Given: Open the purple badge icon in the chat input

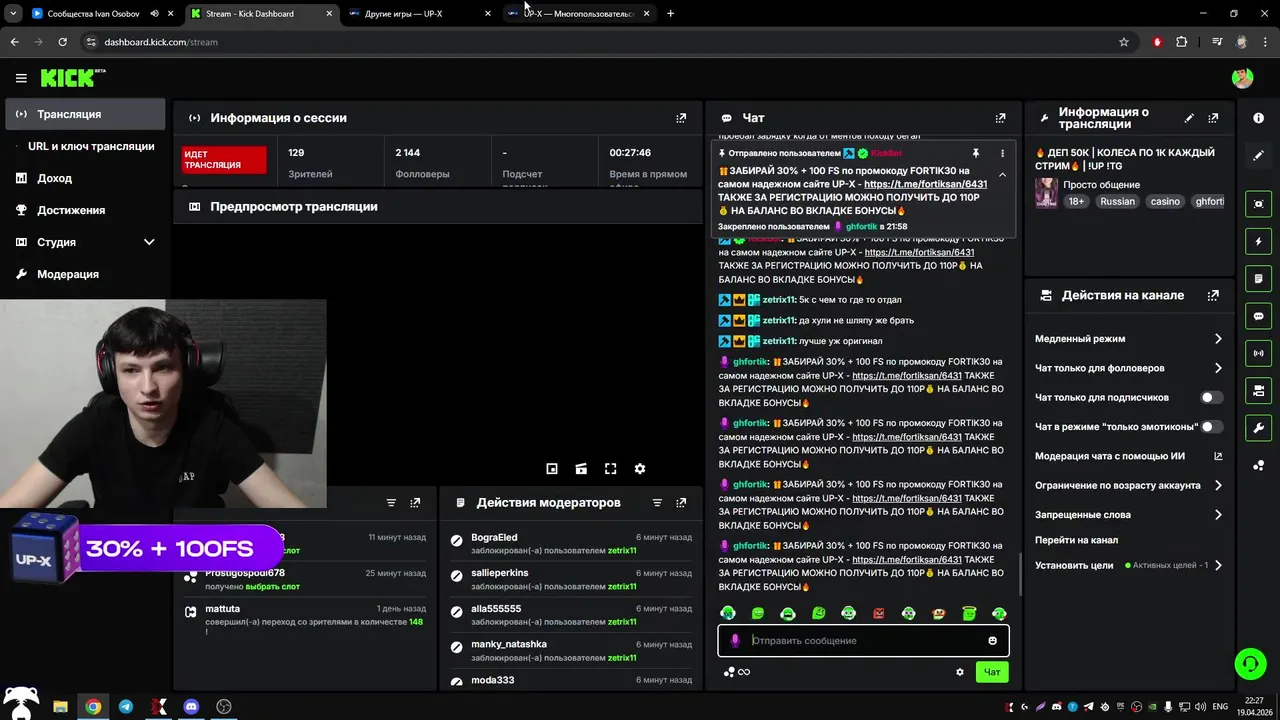Looking at the screenshot, I should [735, 641].
